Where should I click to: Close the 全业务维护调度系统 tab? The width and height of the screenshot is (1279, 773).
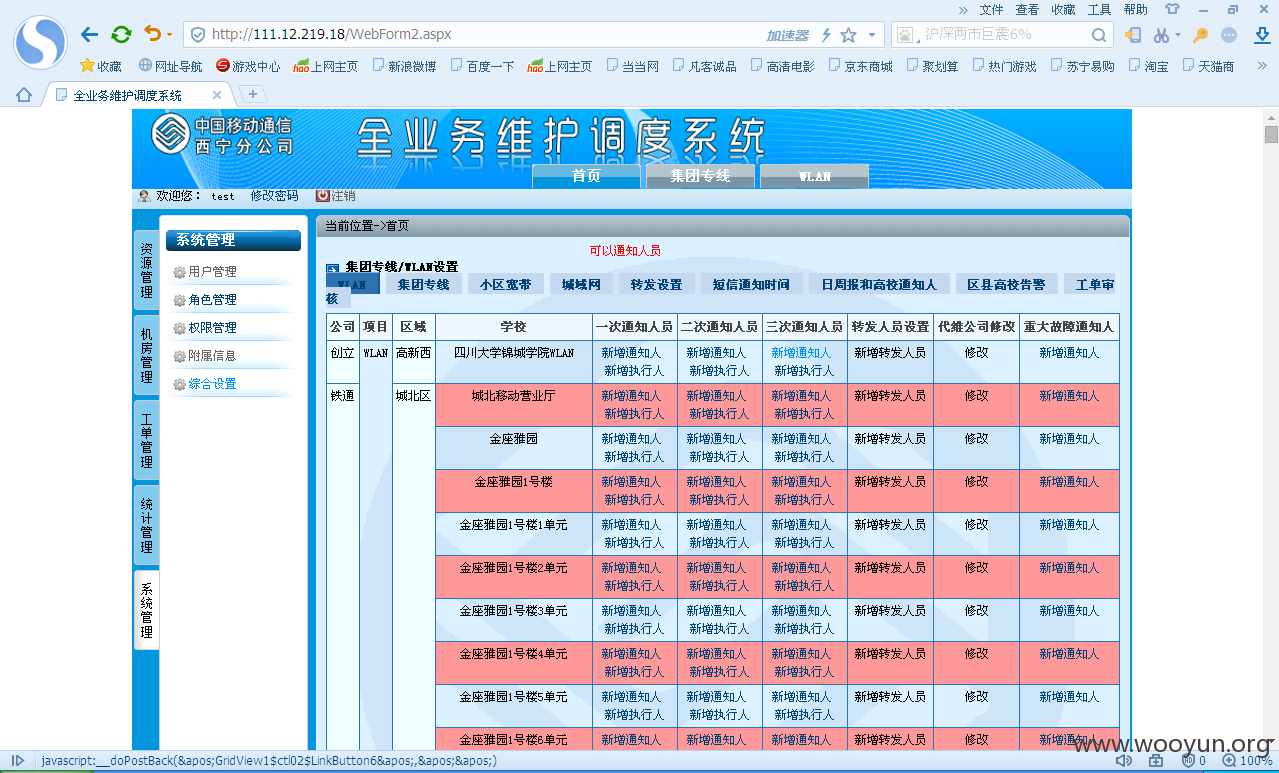[217, 95]
